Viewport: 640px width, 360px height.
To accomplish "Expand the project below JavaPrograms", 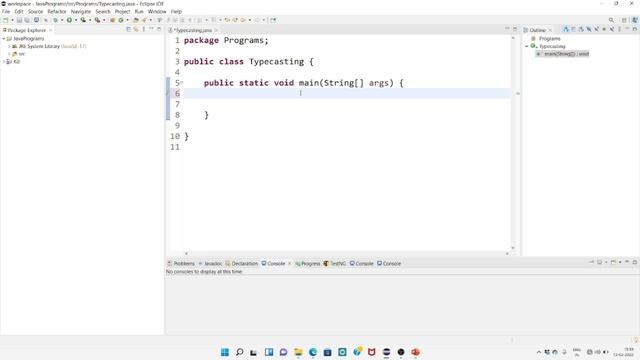I will pos(4,62).
